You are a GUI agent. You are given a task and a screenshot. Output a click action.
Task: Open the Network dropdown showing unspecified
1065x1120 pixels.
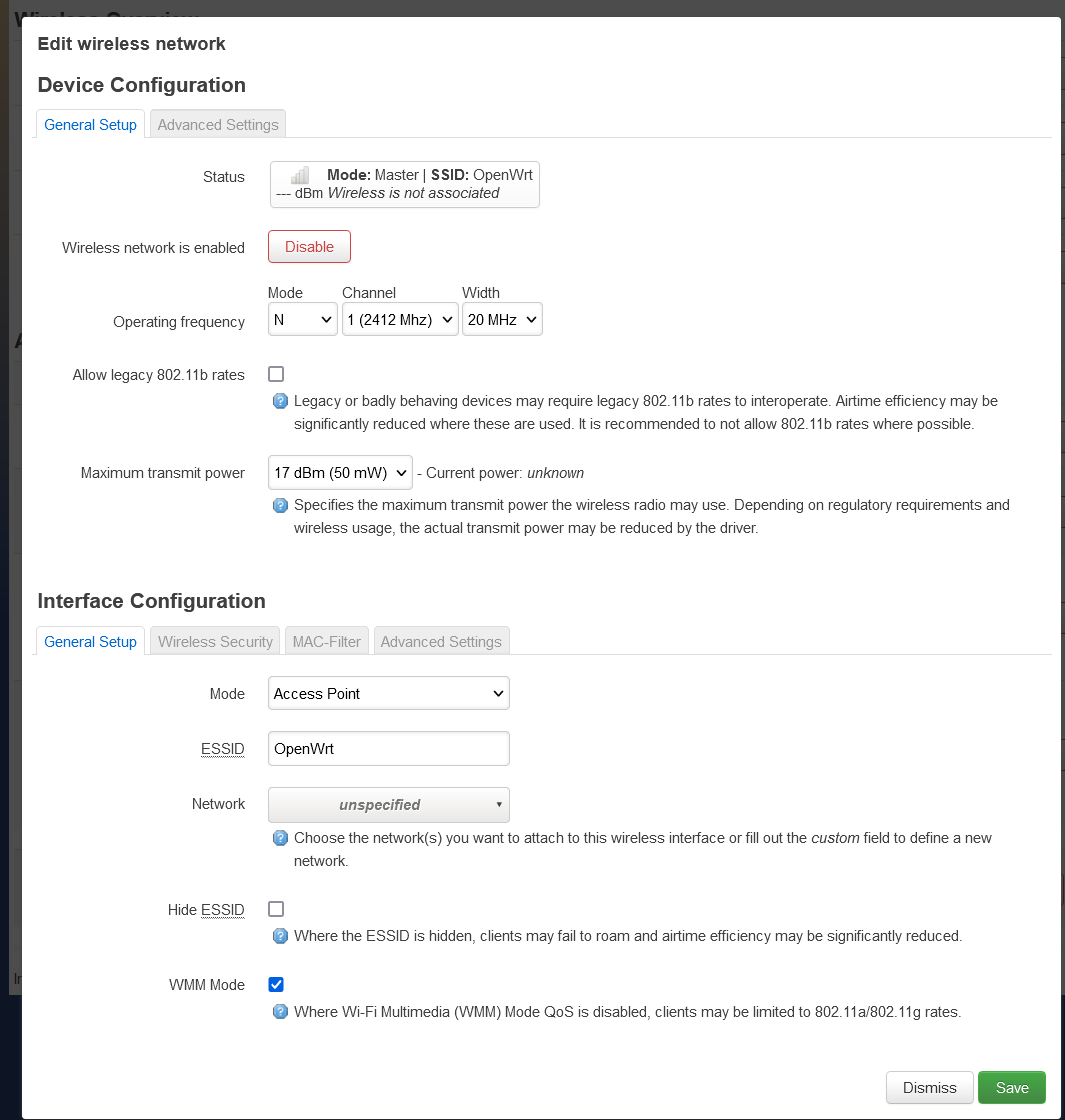click(389, 805)
